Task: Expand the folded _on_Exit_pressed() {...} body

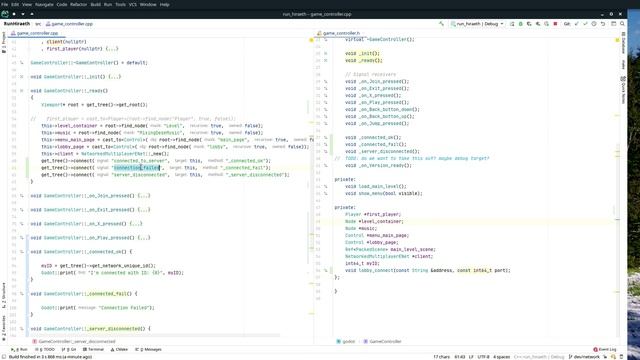Action: coord(144,210)
